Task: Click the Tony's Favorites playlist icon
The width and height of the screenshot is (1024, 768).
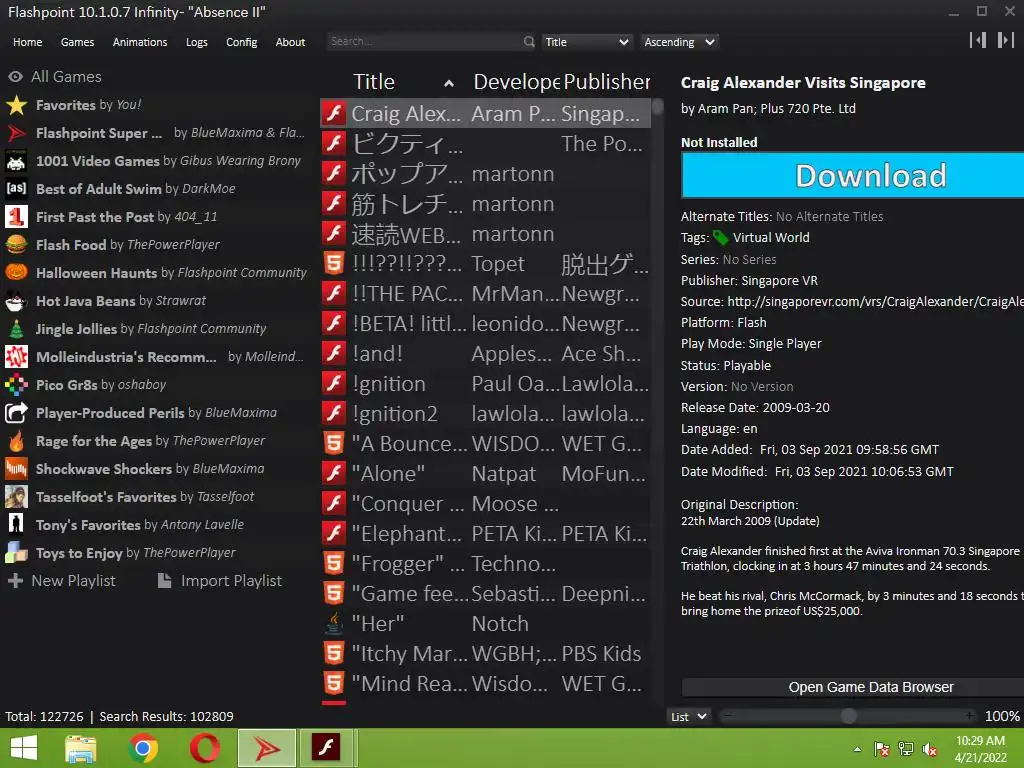Action: click(x=16, y=525)
